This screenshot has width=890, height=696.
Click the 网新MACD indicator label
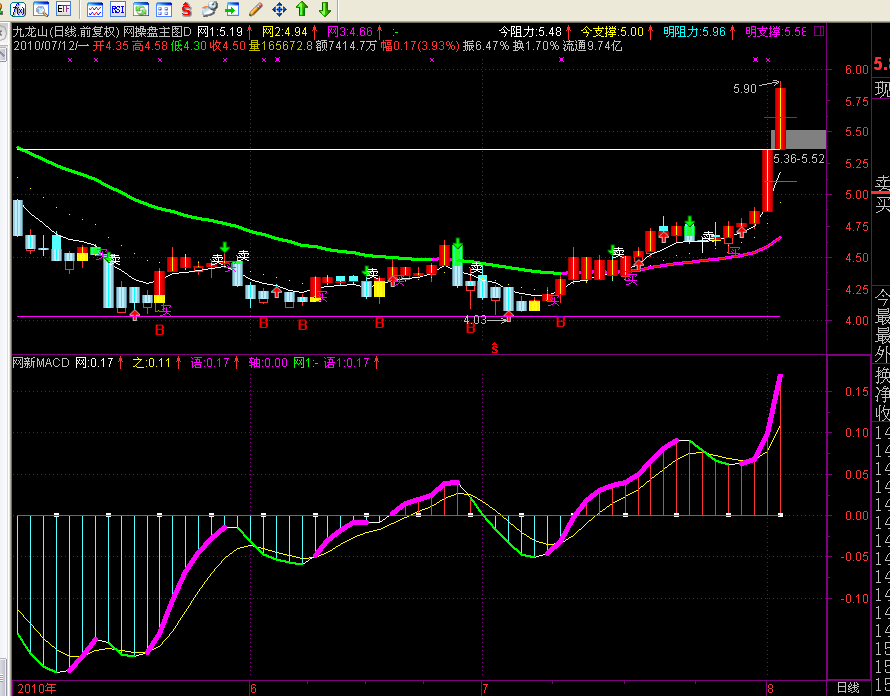(x=40, y=362)
